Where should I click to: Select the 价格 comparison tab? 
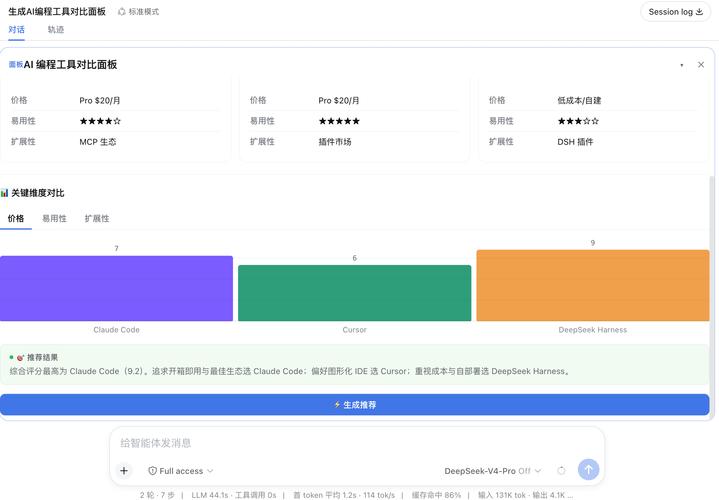click(16, 219)
